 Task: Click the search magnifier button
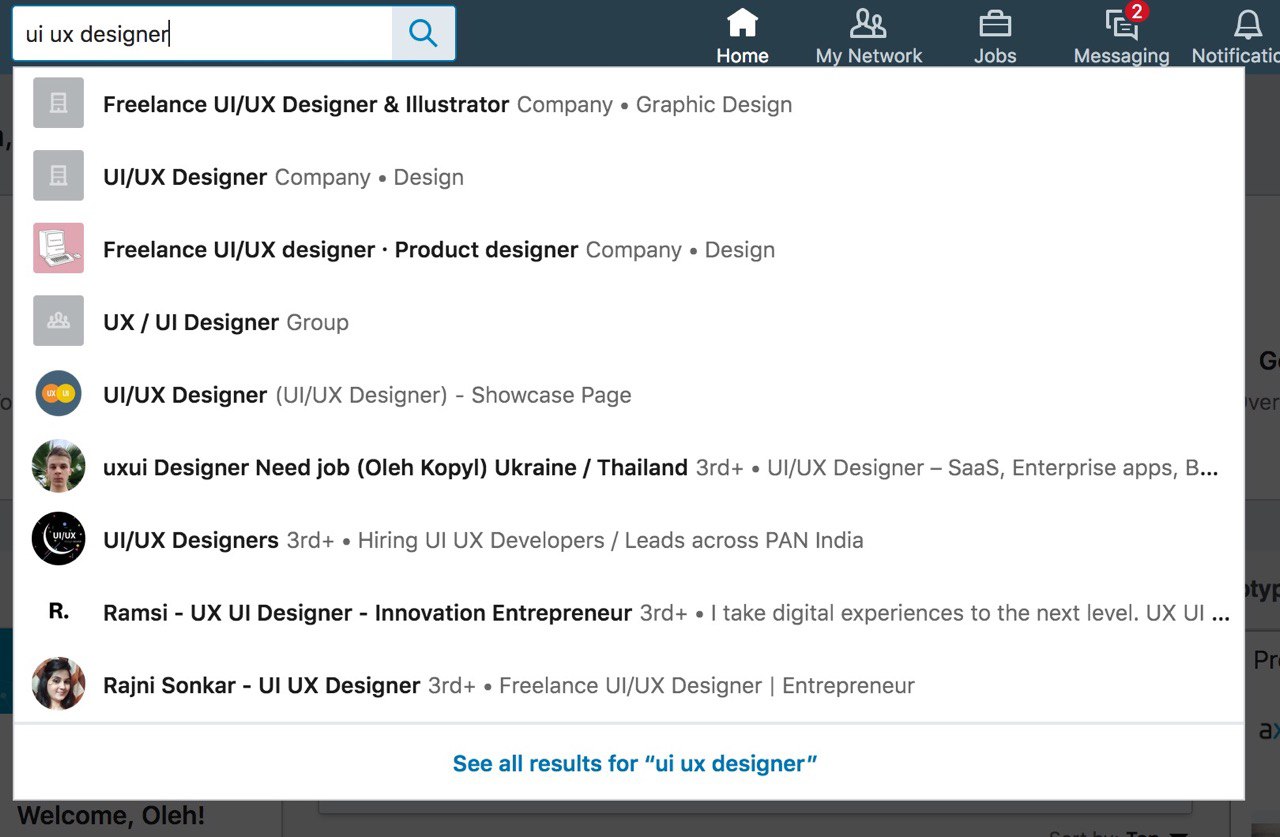pos(423,34)
